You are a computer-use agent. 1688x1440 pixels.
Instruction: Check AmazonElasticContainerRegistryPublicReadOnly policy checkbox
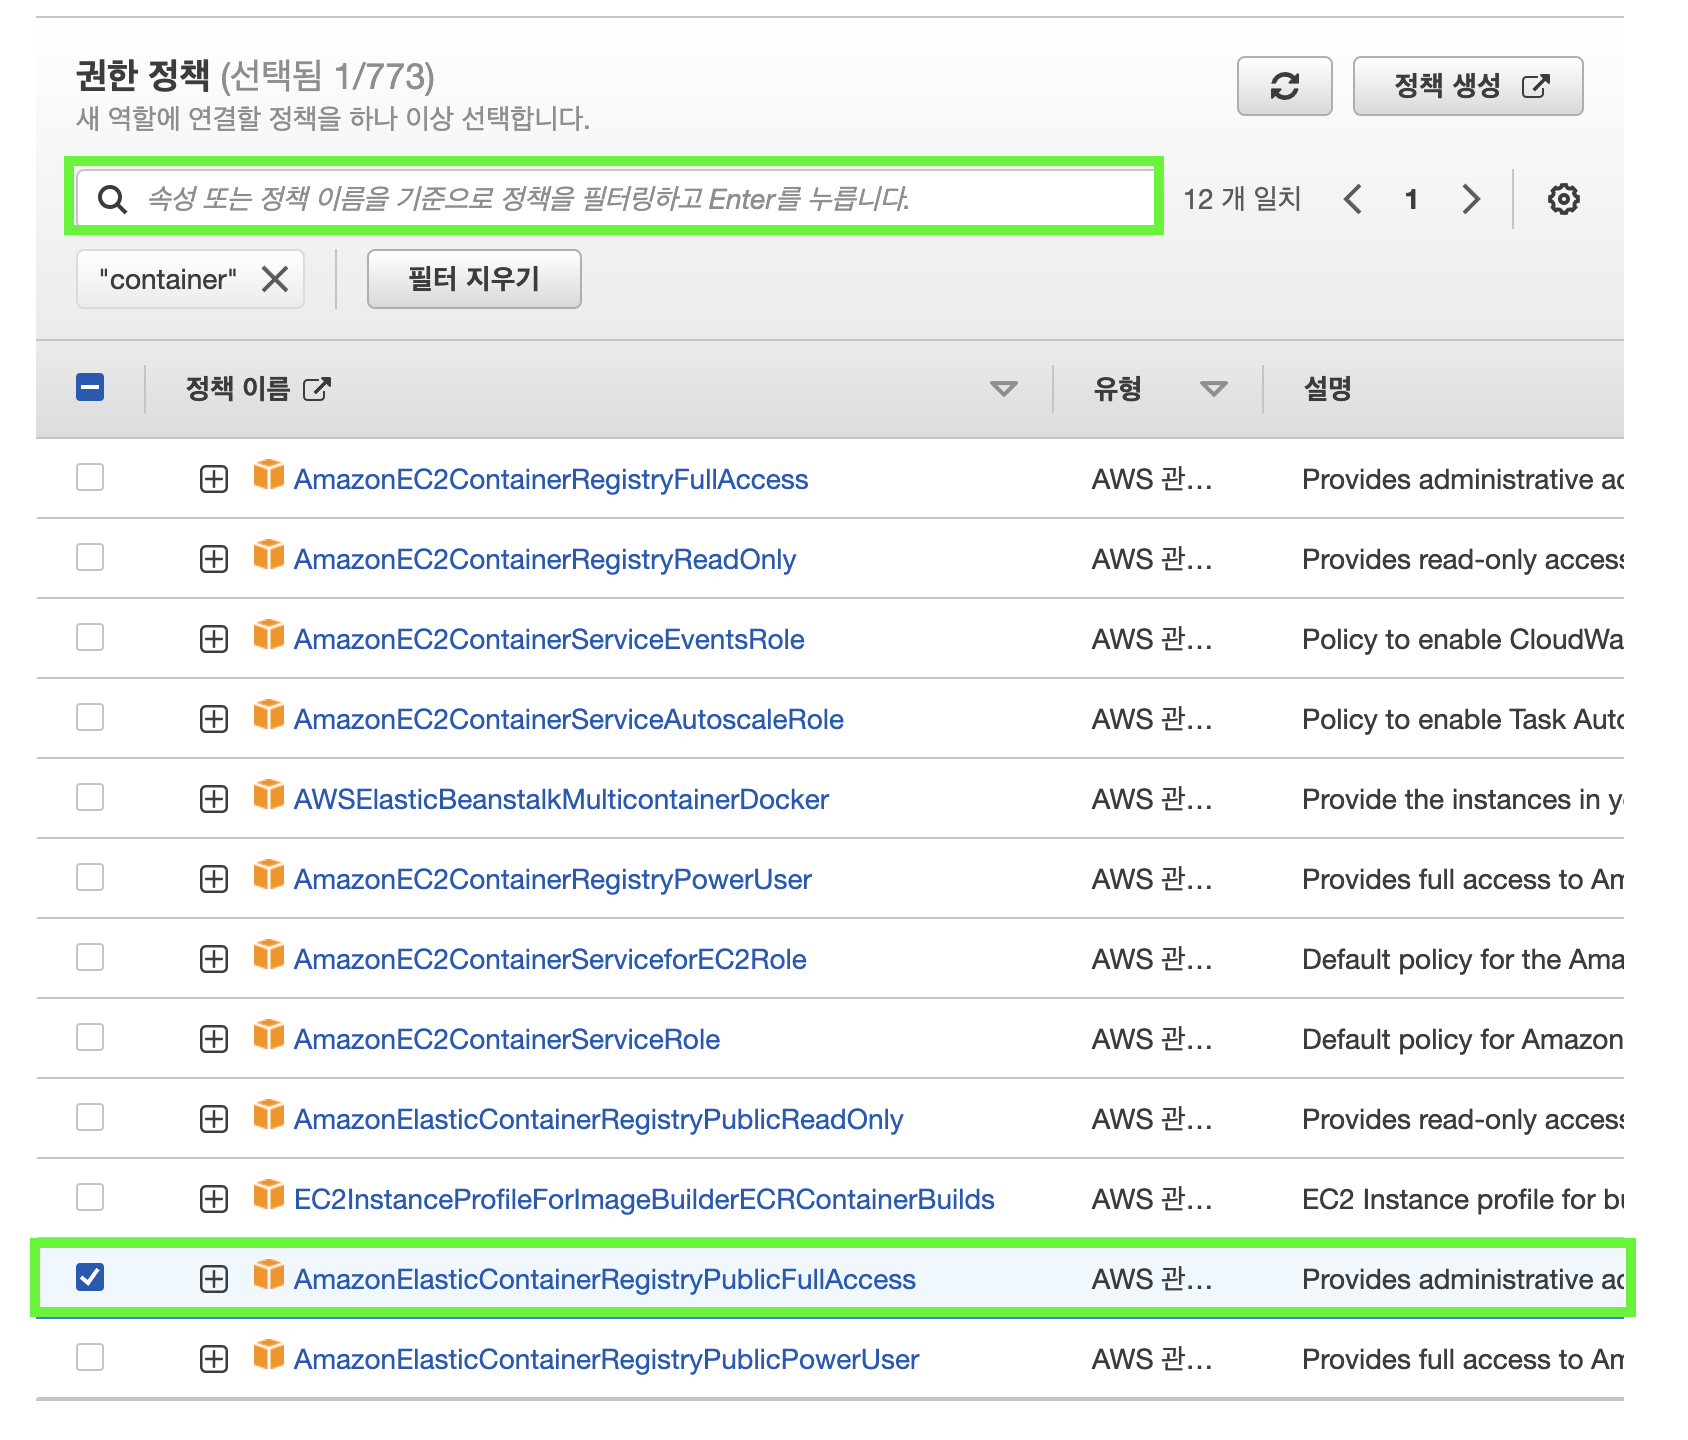pos(90,1117)
